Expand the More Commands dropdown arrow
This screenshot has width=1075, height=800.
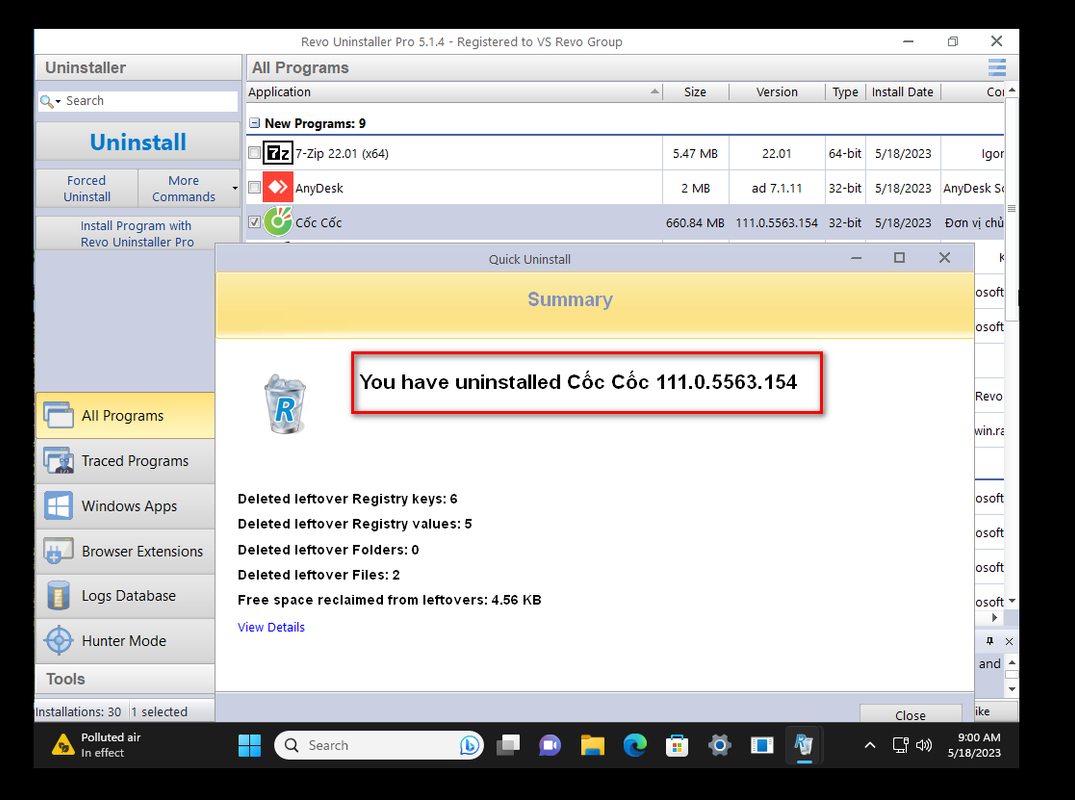(235, 188)
